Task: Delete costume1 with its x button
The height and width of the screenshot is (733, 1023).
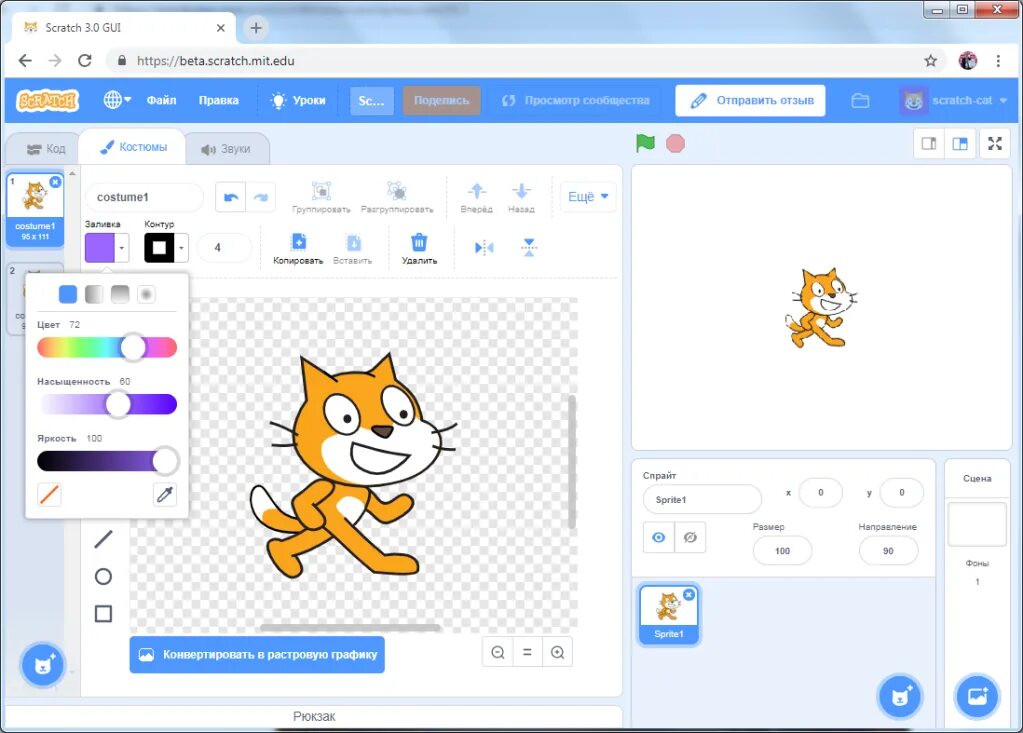Action: (x=55, y=182)
